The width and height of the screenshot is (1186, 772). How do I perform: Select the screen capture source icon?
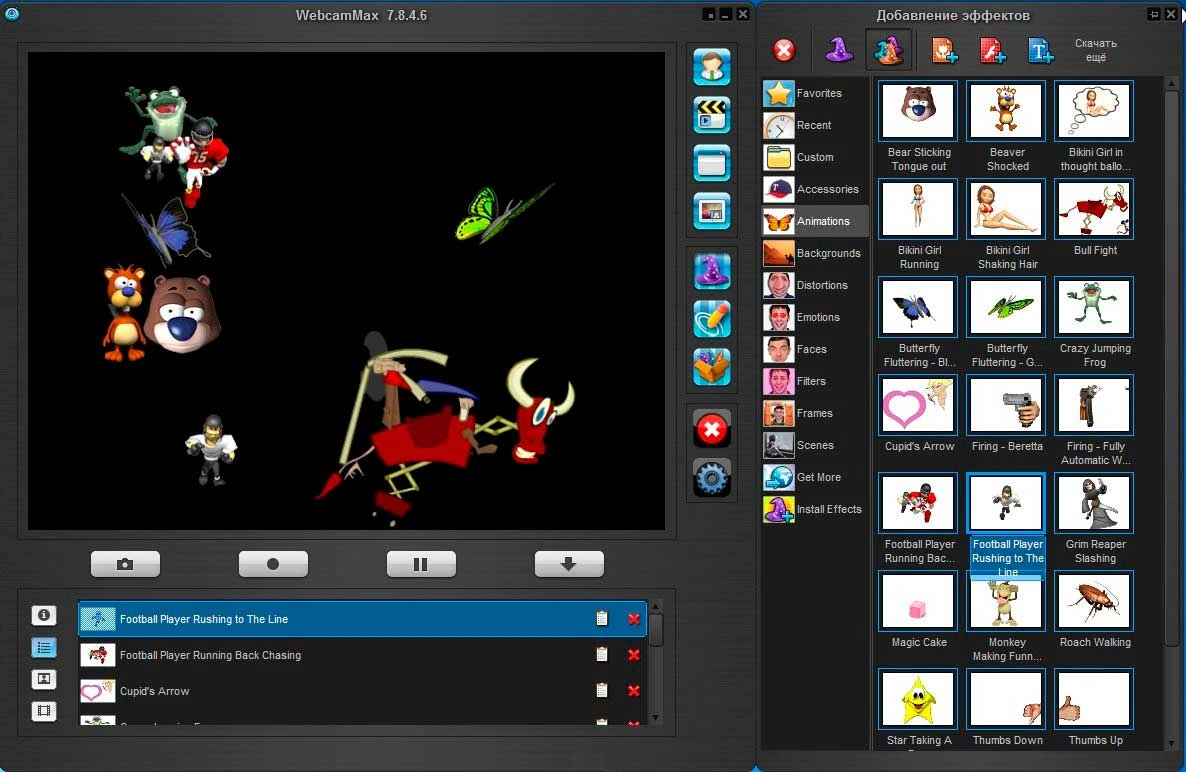pos(711,163)
